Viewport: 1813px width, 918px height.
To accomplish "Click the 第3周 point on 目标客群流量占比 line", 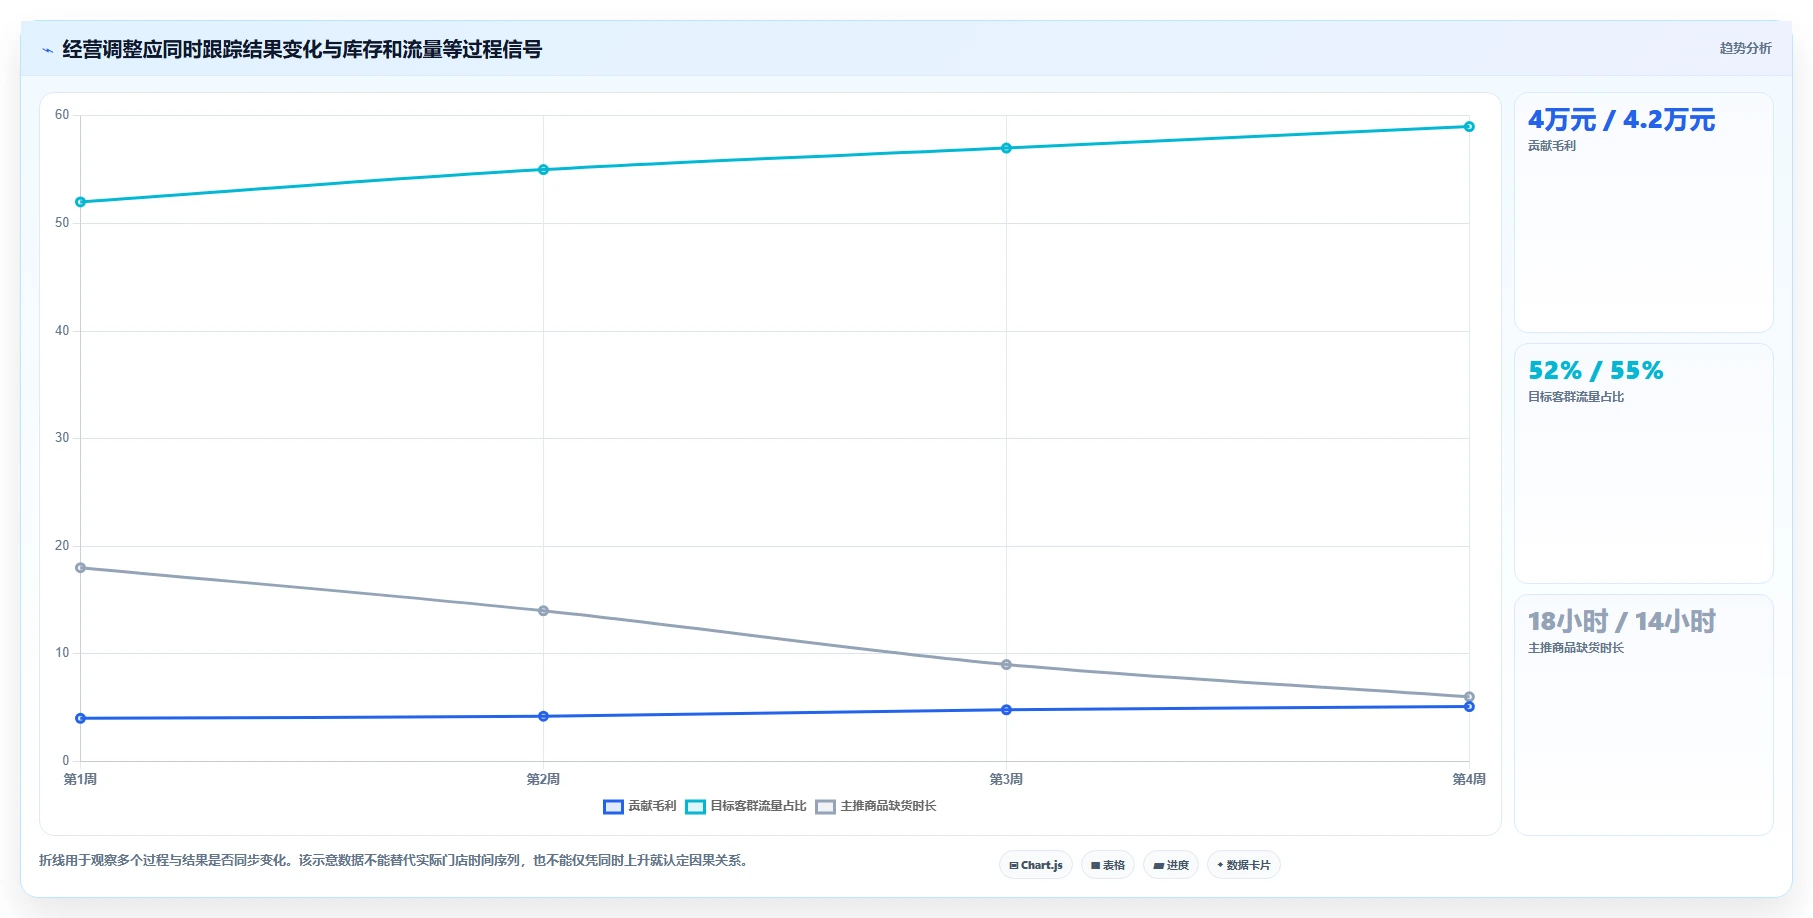I will pyautogui.click(x=1006, y=148).
